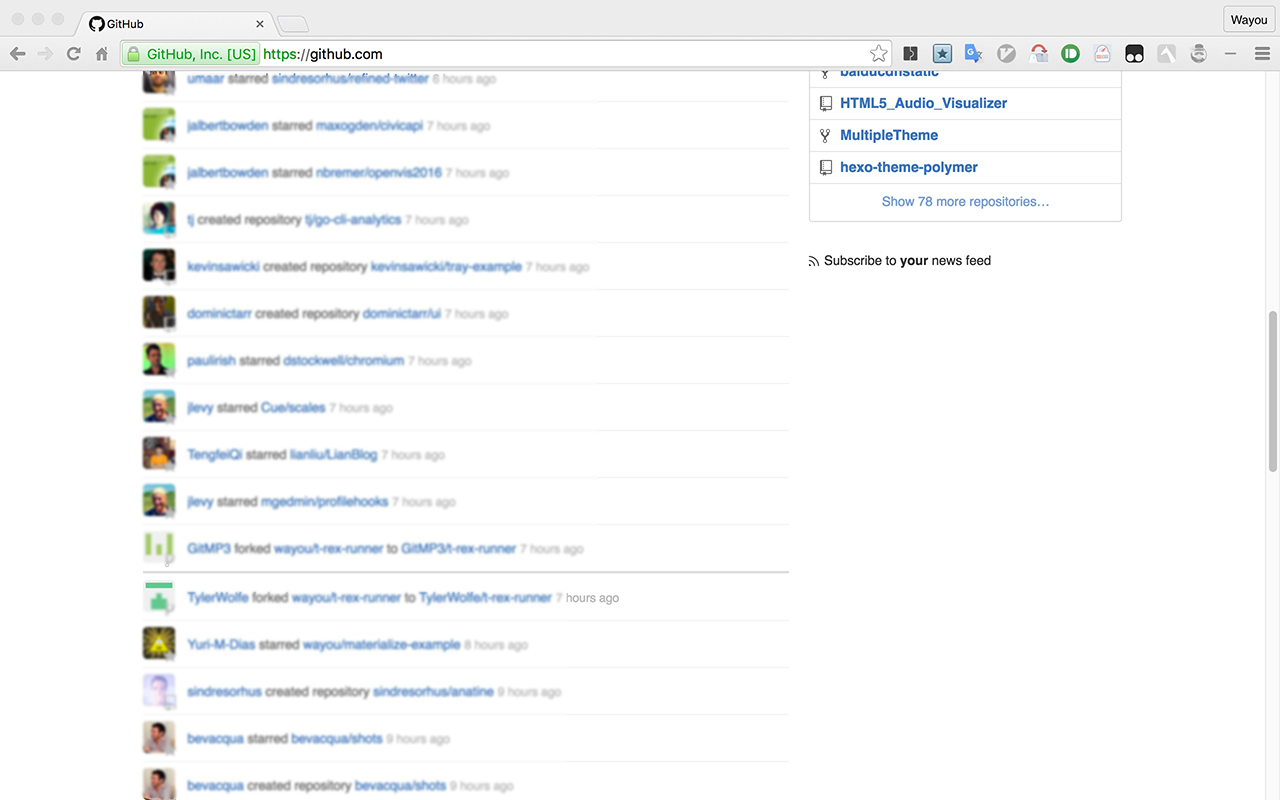Open lianliu/LianBlog repository link
Screen dimensions: 1280x800
click(x=334, y=455)
